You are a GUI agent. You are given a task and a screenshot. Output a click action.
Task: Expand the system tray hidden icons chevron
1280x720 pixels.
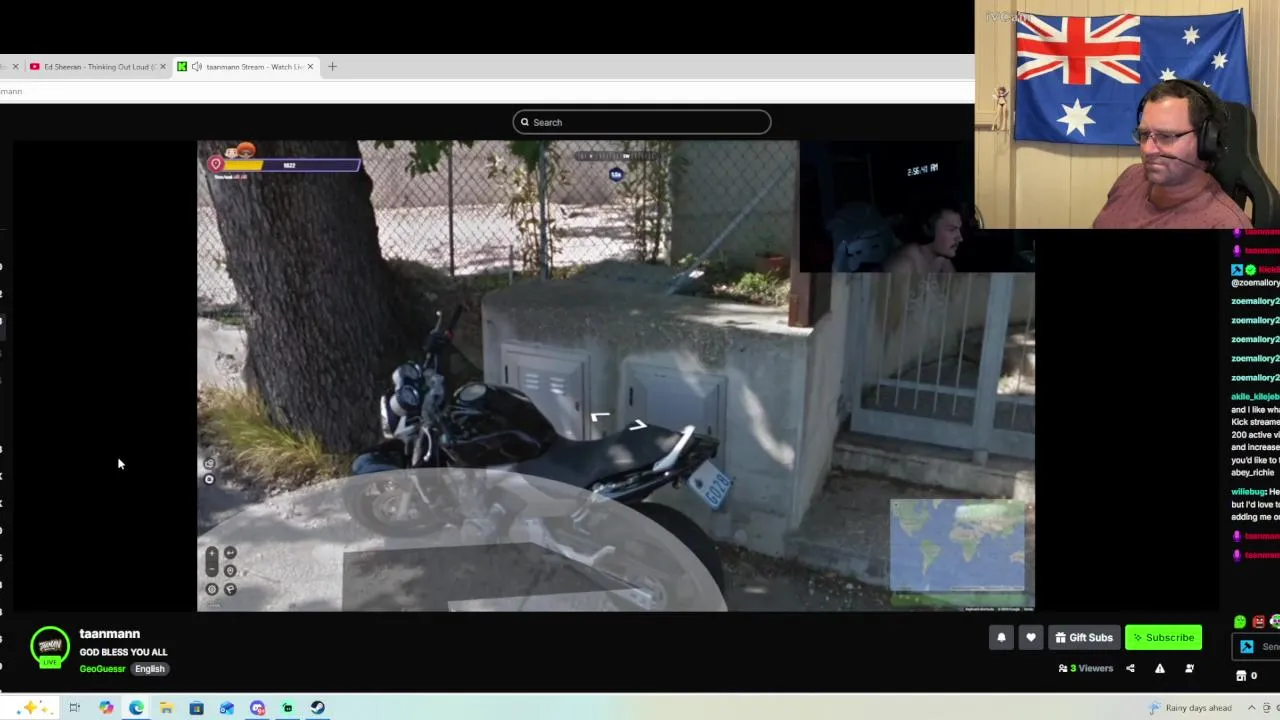tap(1252, 708)
